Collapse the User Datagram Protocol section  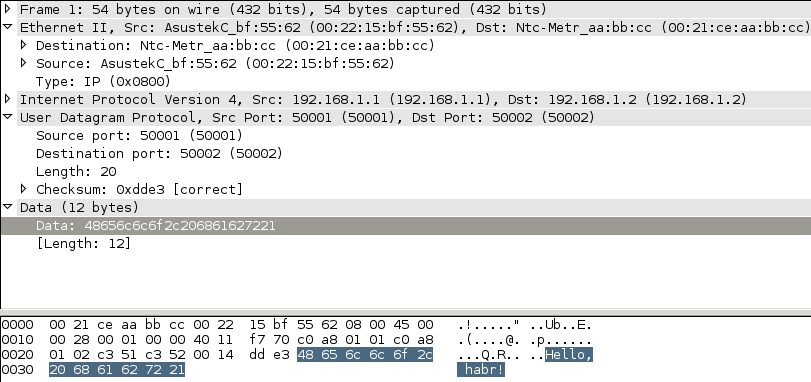click(x=7, y=117)
